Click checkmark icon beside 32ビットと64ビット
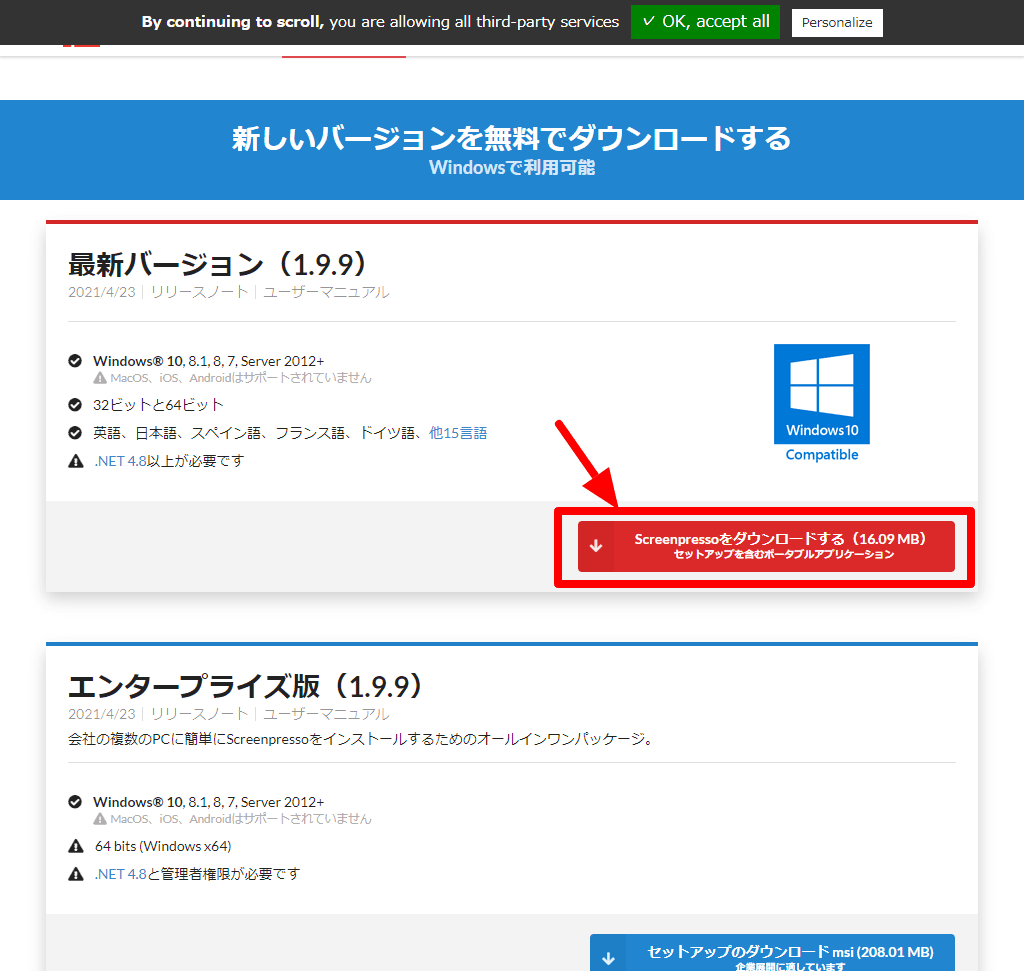The width and height of the screenshot is (1024, 971). pyautogui.click(x=75, y=405)
